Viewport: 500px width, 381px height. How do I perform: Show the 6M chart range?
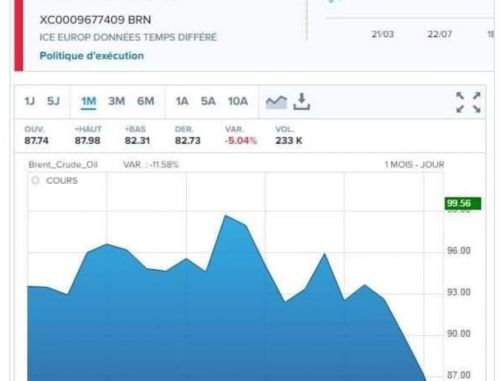[146, 101]
